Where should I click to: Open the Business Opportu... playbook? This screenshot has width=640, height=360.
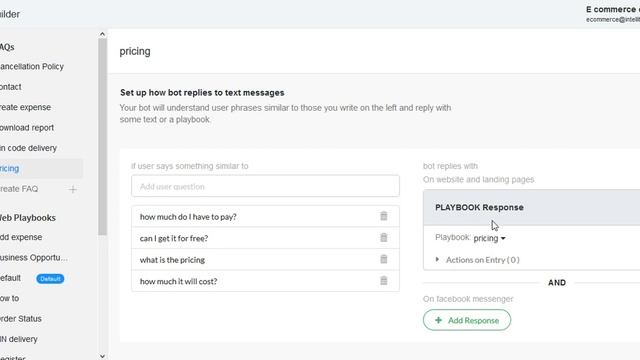[34, 258]
